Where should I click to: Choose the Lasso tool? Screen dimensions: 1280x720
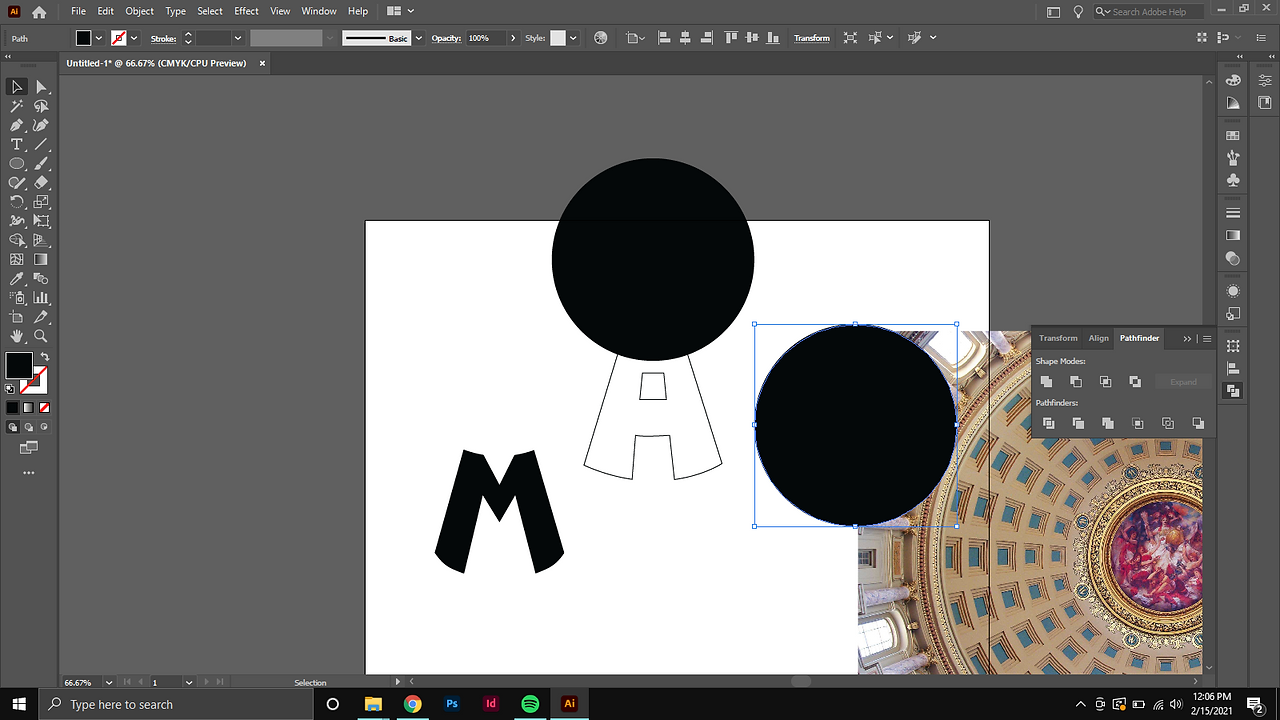pyautogui.click(x=41, y=106)
